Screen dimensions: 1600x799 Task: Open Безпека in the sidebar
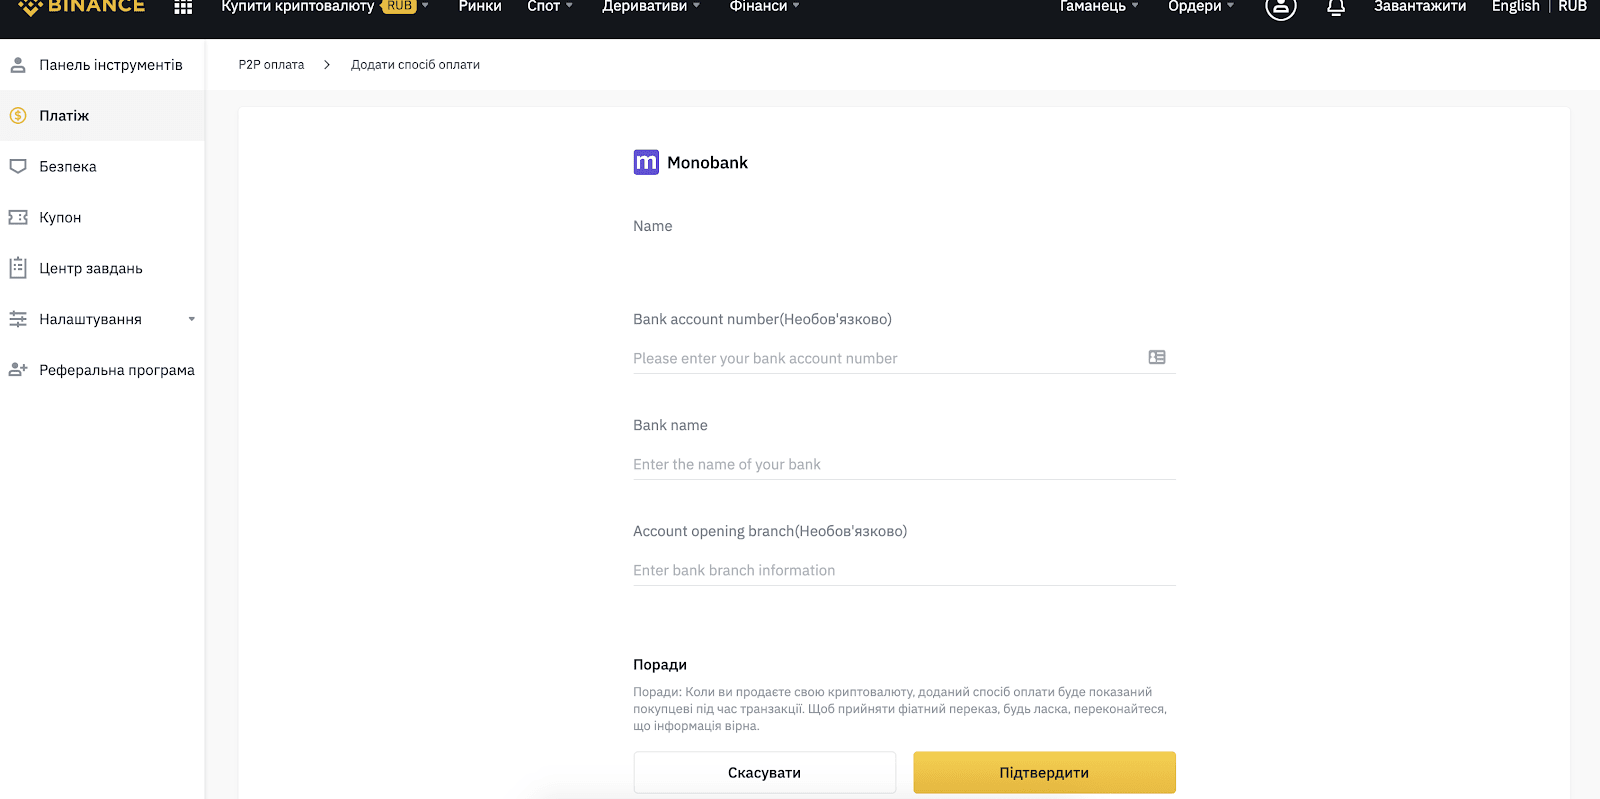click(x=102, y=167)
